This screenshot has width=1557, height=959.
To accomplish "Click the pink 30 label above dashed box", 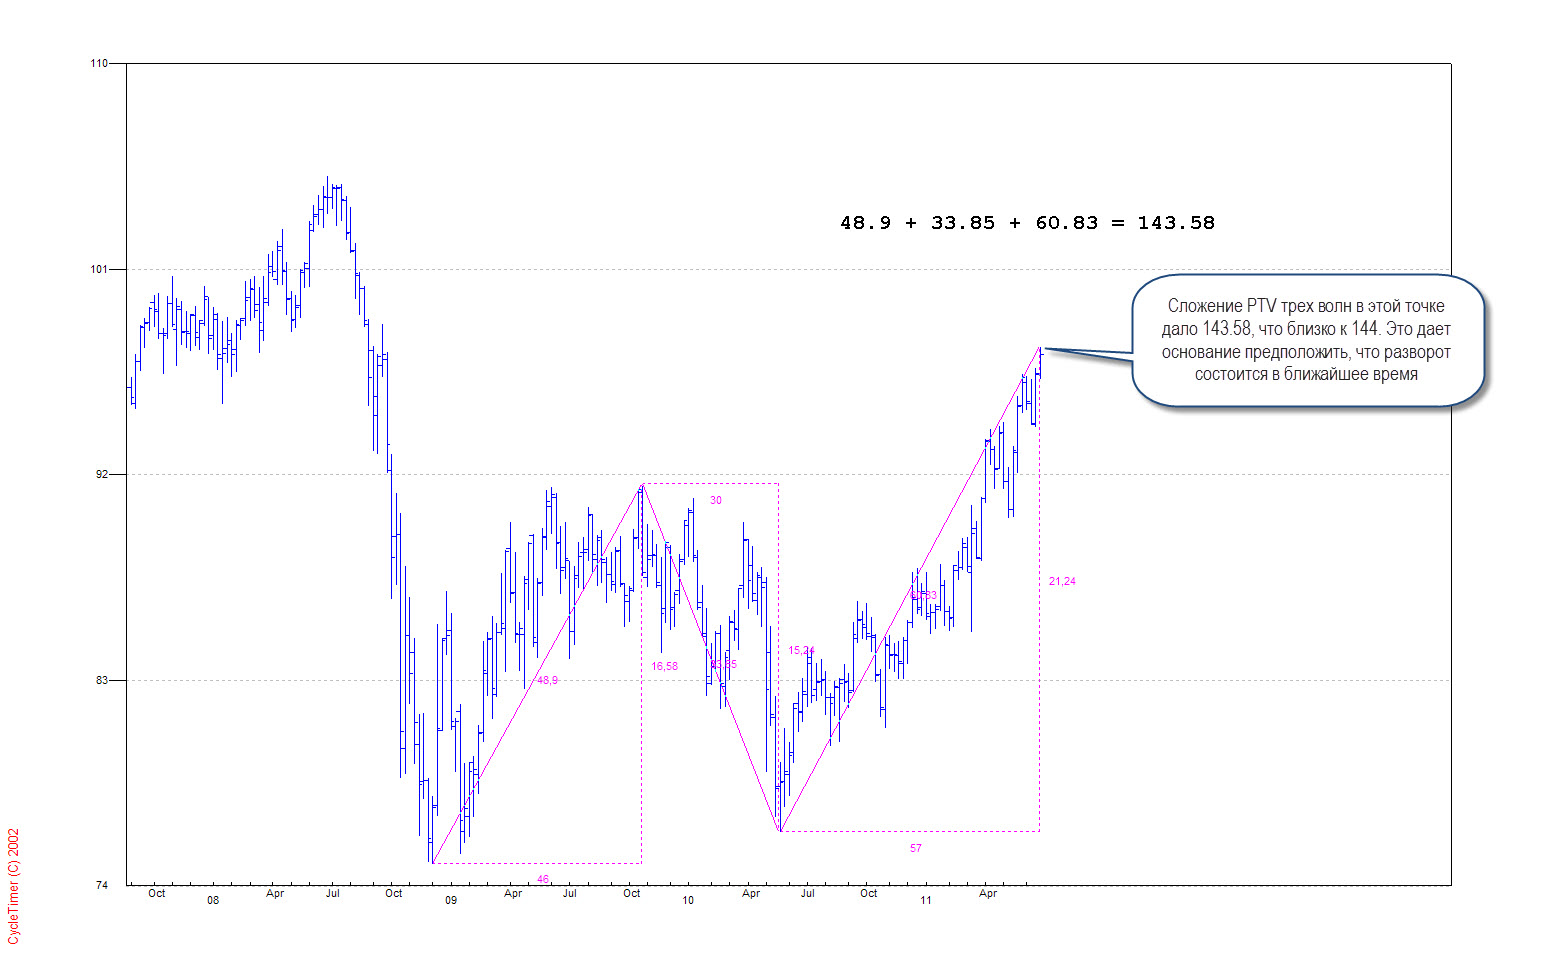I will click(716, 500).
